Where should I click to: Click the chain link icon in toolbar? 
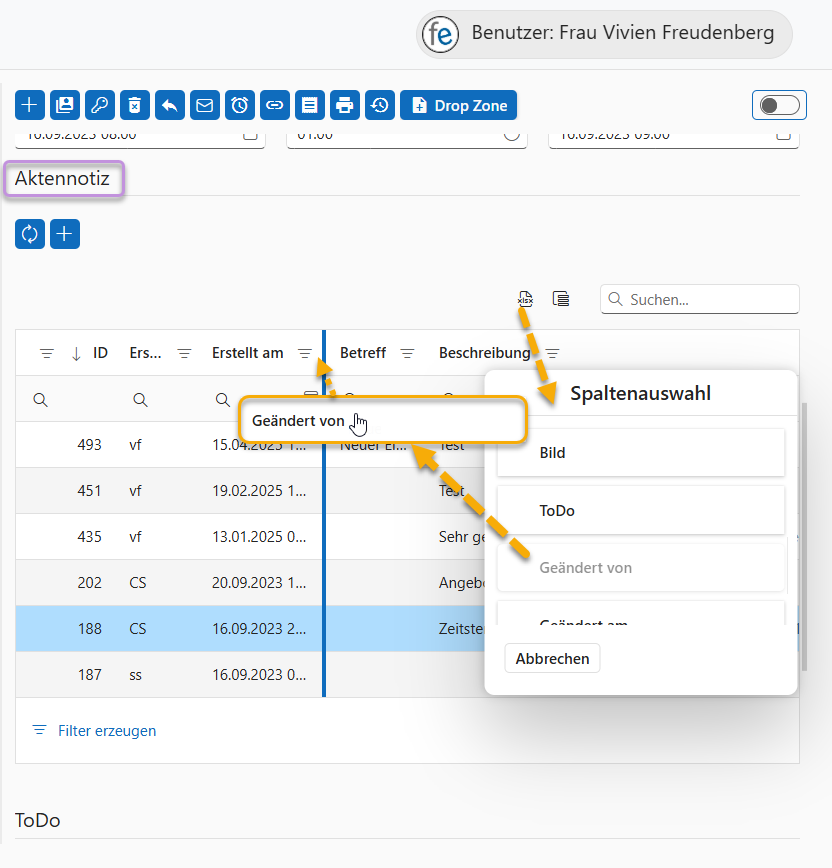274,105
